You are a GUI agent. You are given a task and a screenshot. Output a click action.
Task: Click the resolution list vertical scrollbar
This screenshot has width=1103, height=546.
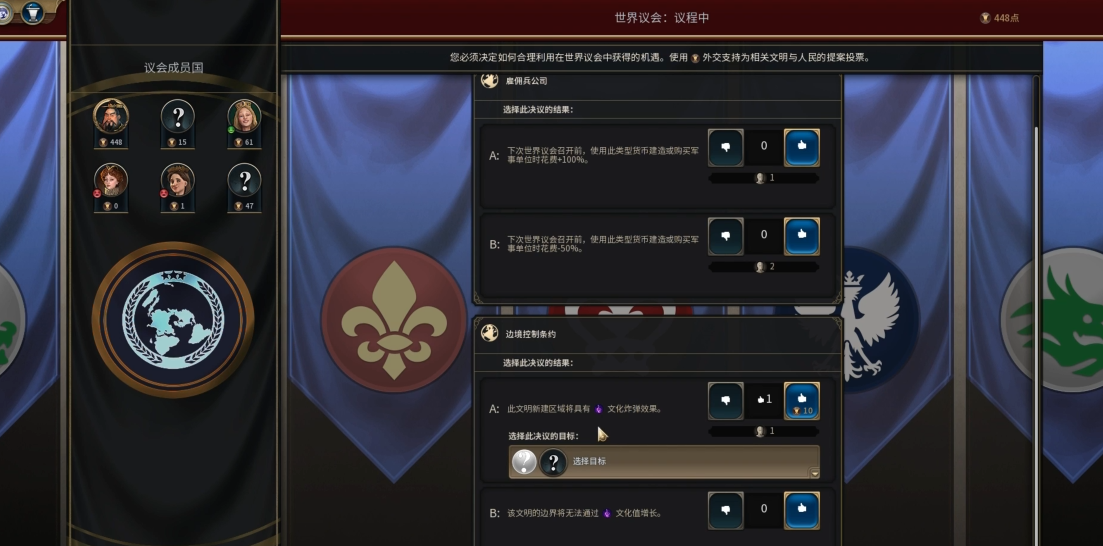coord(1035,310)
